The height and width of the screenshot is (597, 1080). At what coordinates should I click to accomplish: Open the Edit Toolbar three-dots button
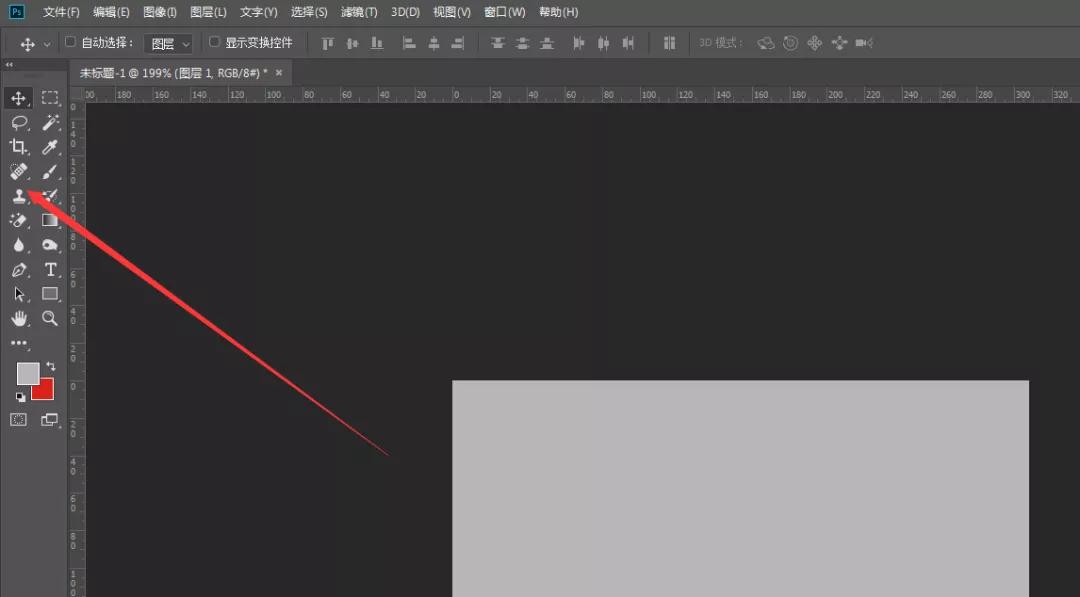coord(19,343)
